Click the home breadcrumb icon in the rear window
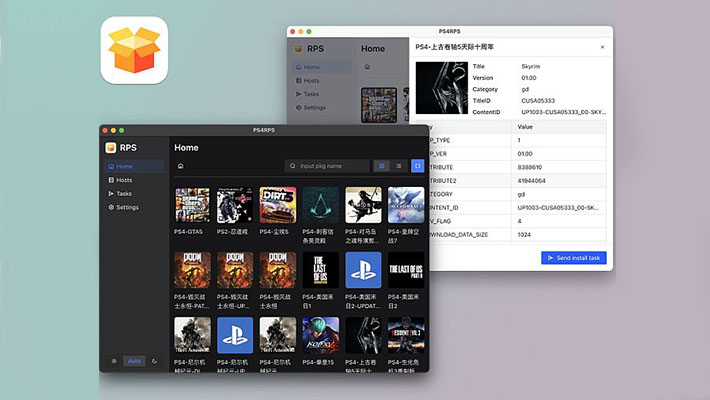This screenshot has width=710, height=400. [x=367, y=67]
